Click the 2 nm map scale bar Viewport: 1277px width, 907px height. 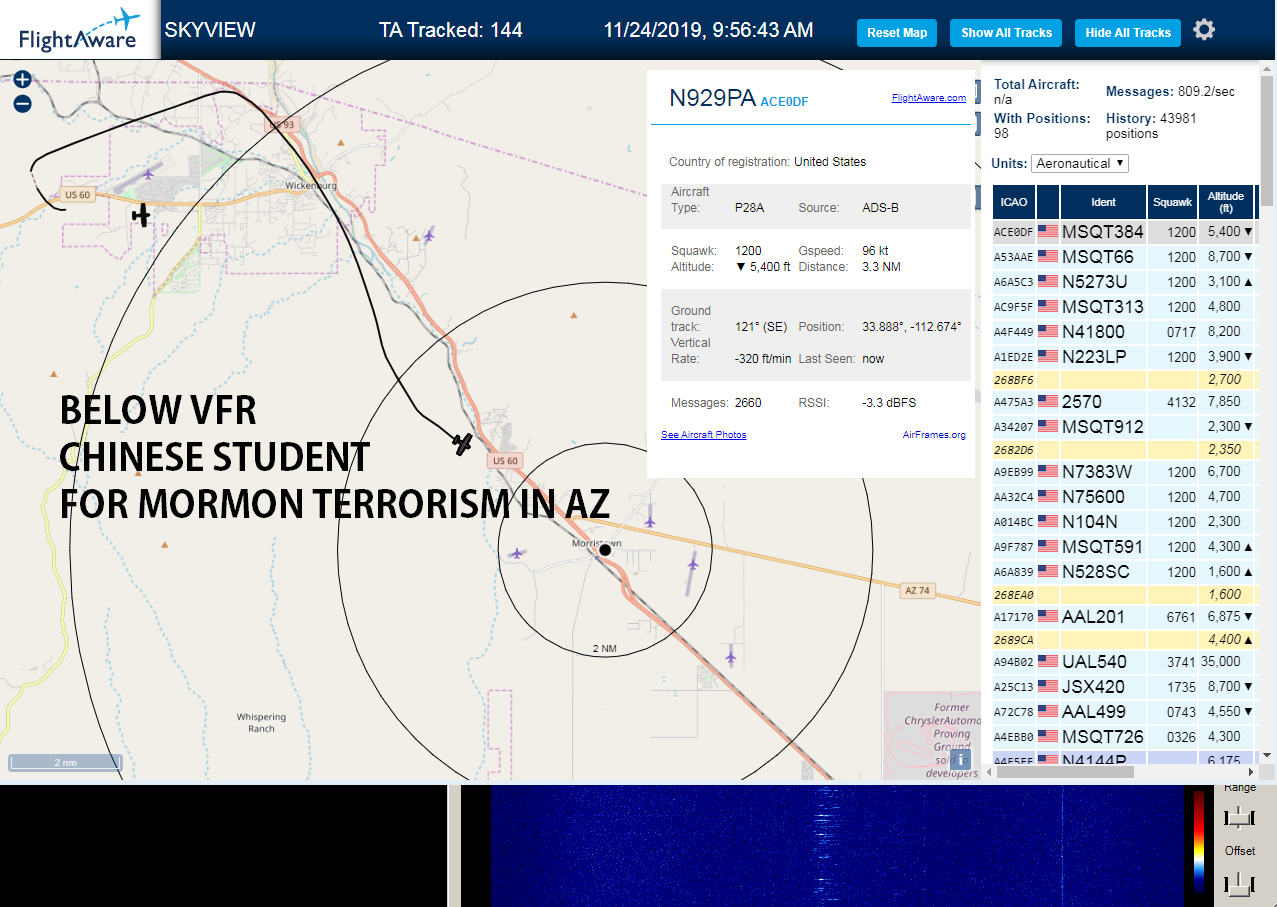click(x=64, y=763)
